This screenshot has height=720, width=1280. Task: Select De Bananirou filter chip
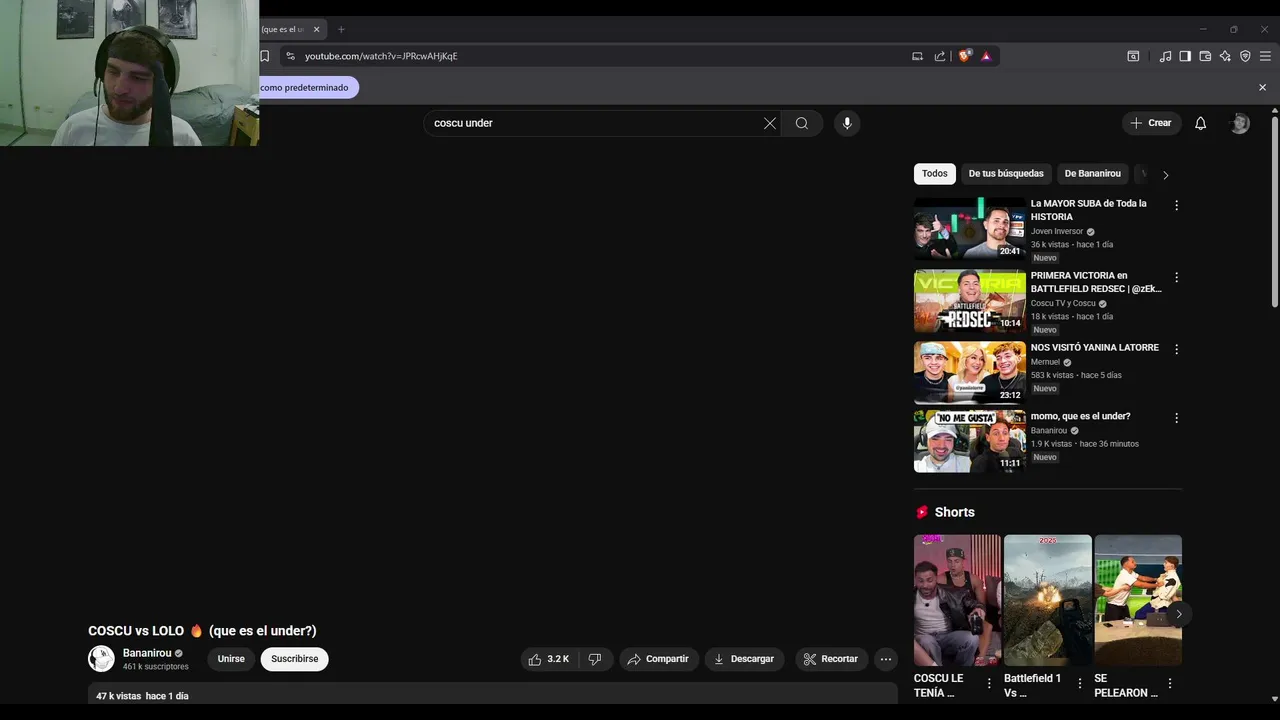coord(1093,174)
